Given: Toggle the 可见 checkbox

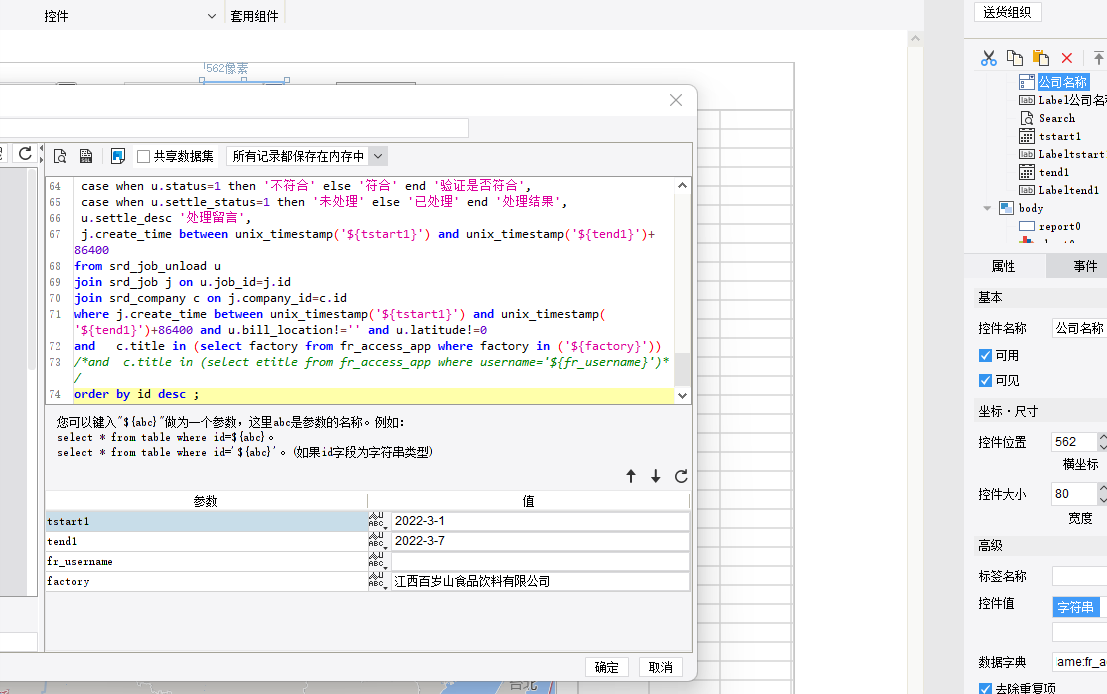Looking at the screenshot, I should coord(985,380).
